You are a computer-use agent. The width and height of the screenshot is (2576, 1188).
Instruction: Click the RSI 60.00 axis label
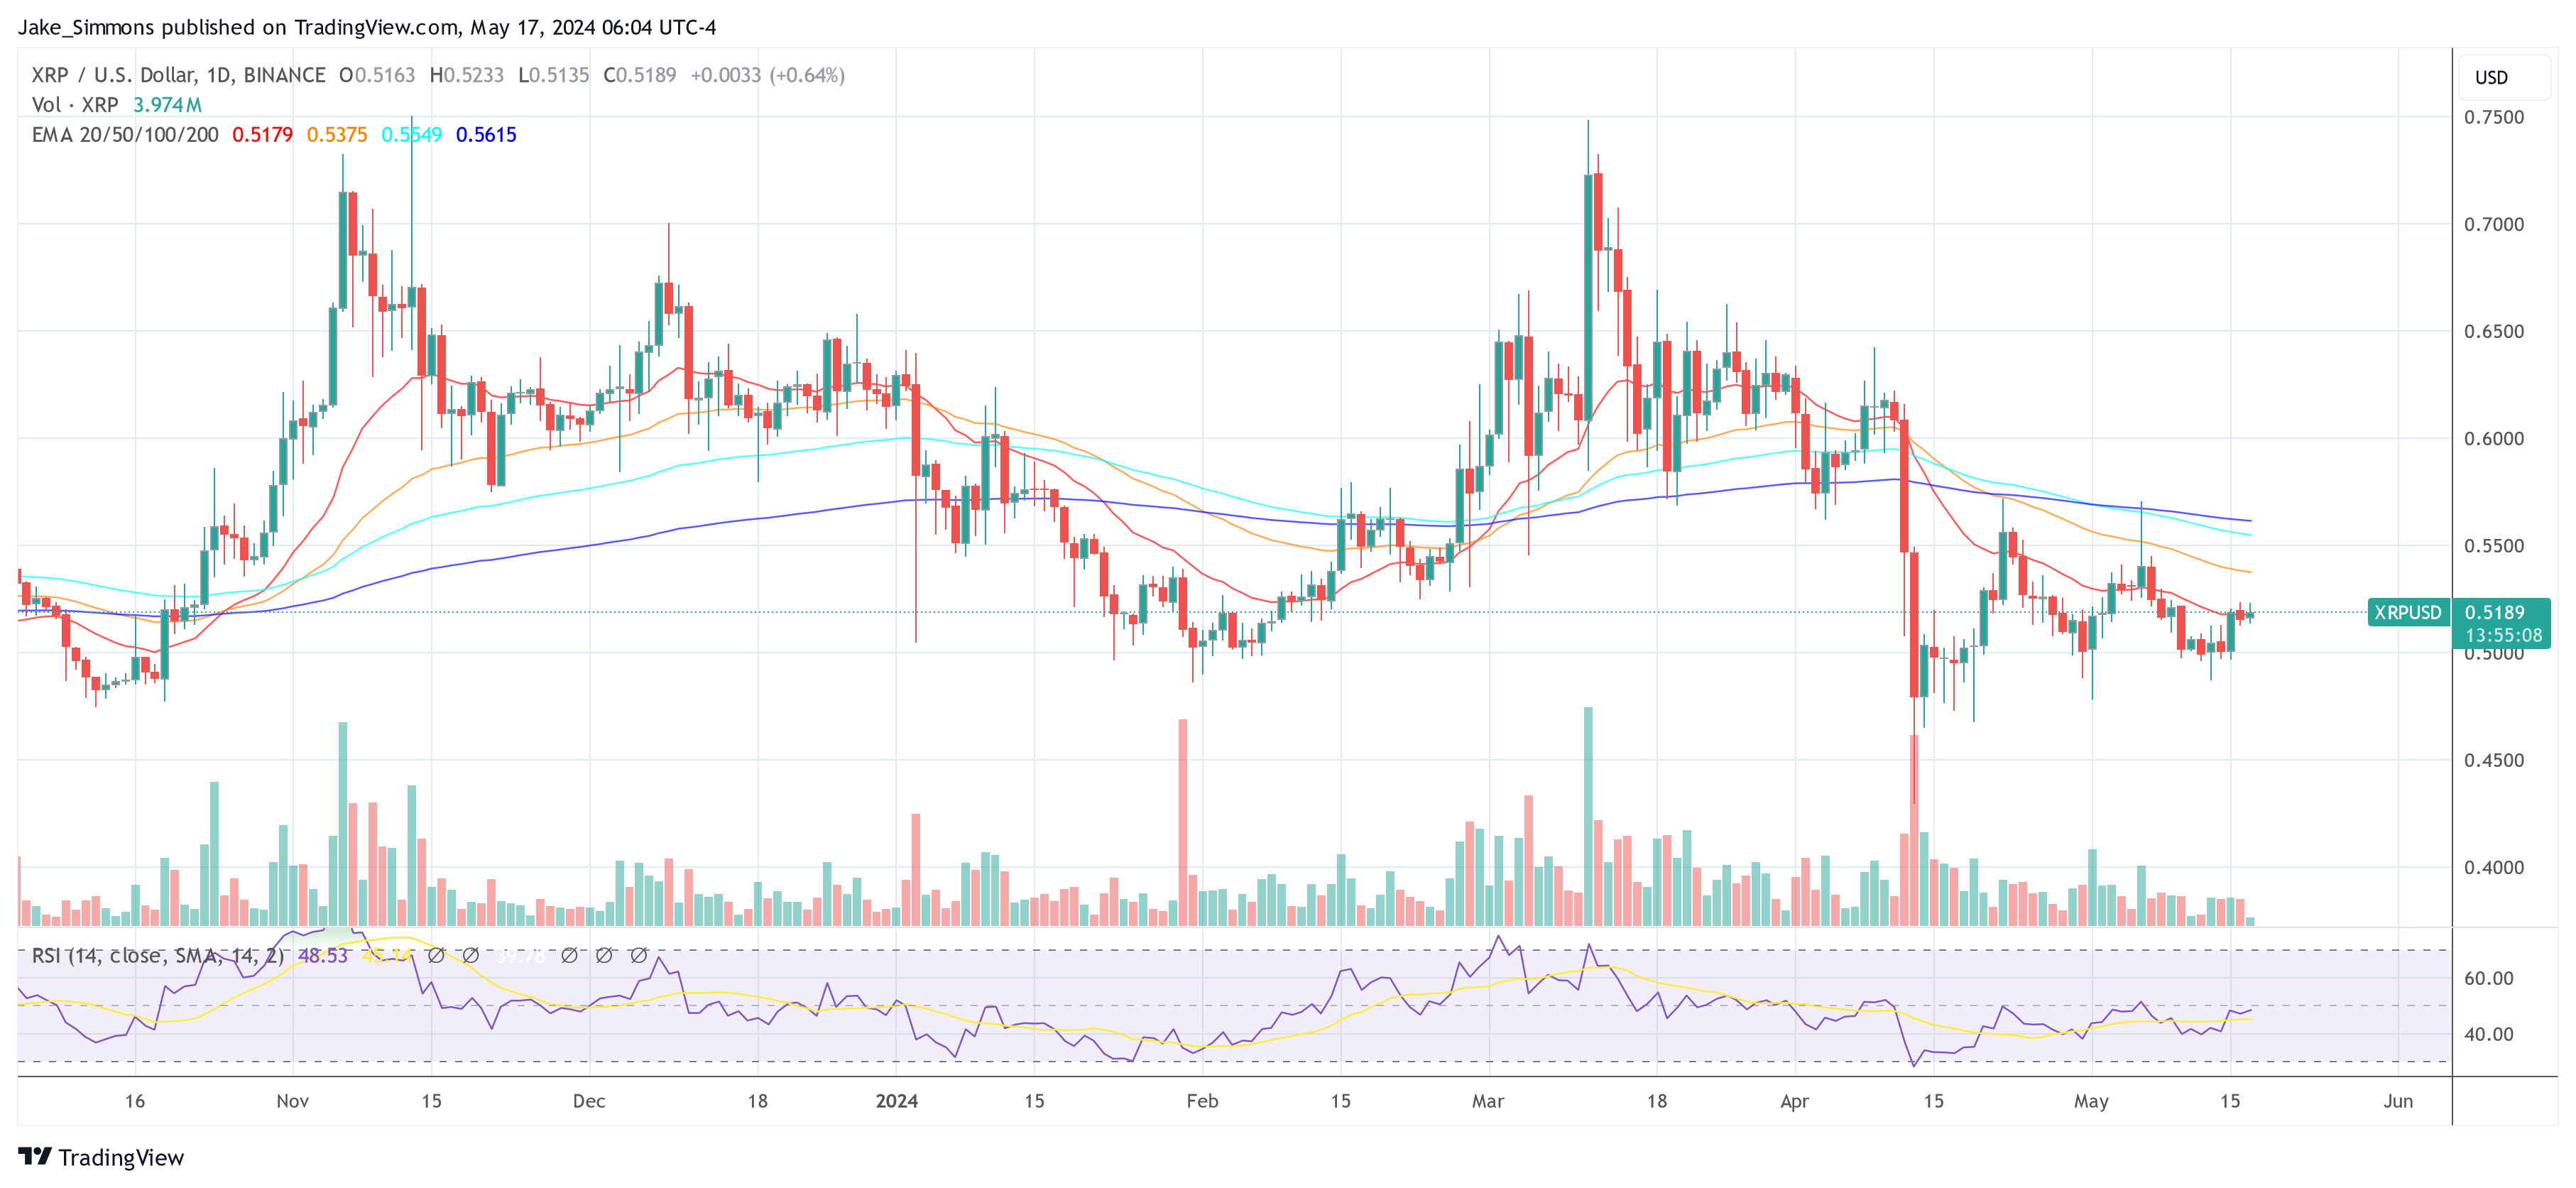[x=2489, y=978]
